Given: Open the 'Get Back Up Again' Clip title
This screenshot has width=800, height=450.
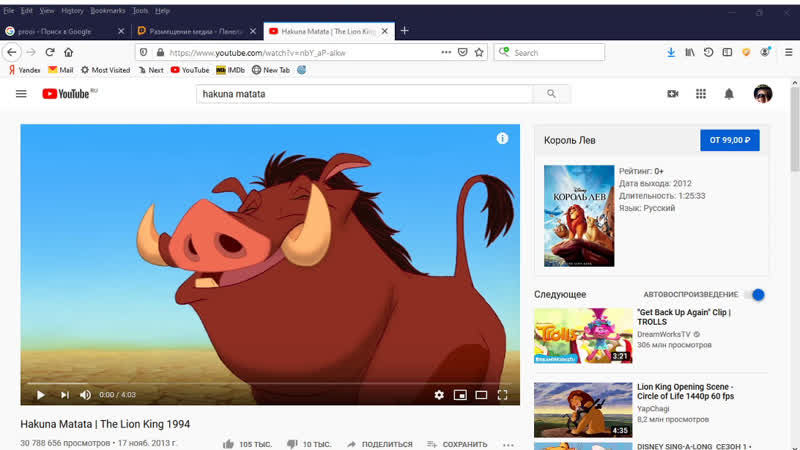Looking at the screenshot, I should [684, 317].
